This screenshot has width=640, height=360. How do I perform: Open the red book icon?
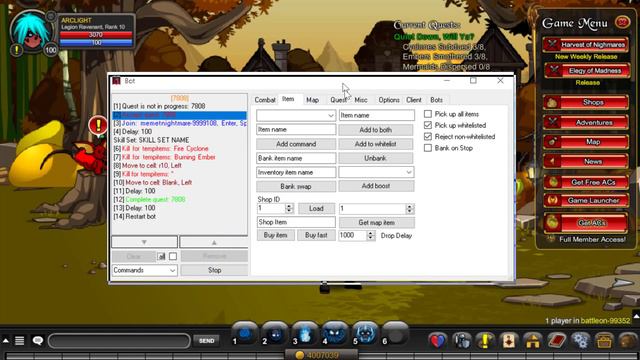pyautogui.click(x=557, y=340)
